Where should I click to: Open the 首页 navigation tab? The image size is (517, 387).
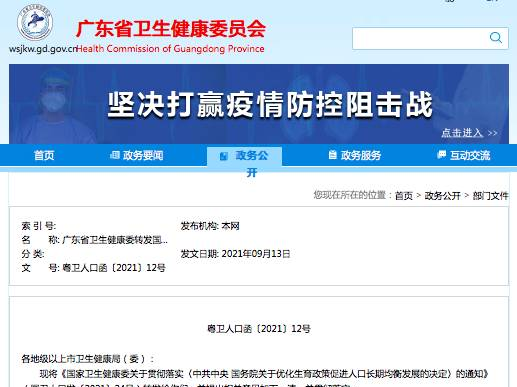(44, 155)
